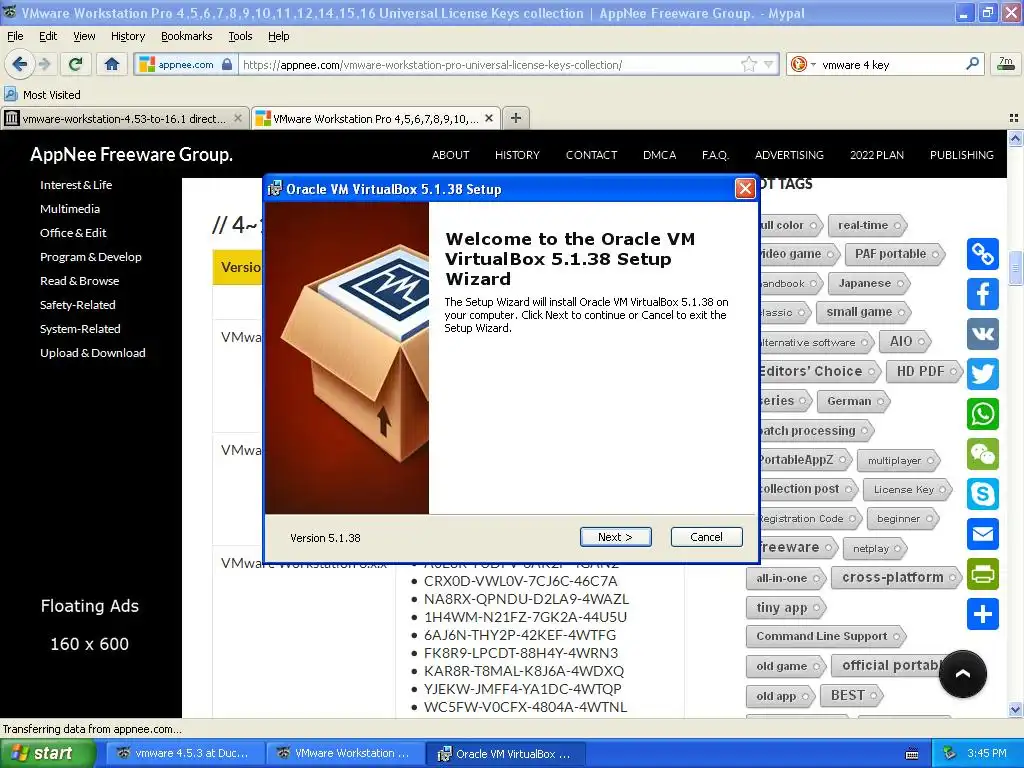Go to the Home page icon

[x=112, y=64]
